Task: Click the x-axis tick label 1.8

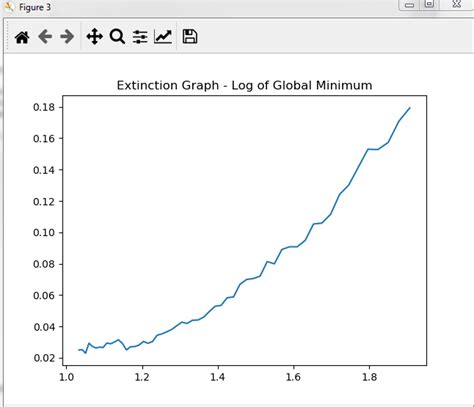Action: pos(369,377)
